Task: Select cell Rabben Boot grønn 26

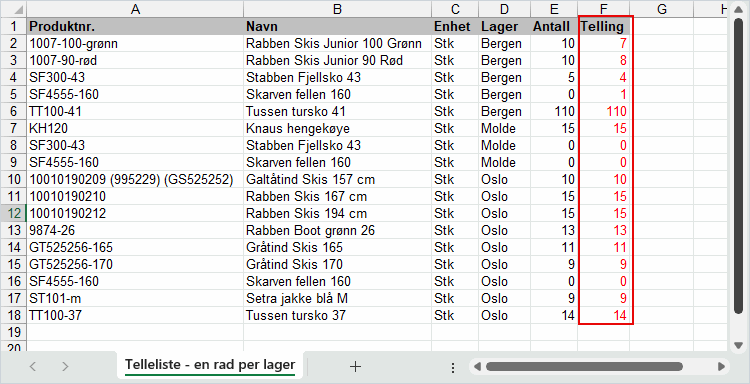Action: [x=338, y=230]
